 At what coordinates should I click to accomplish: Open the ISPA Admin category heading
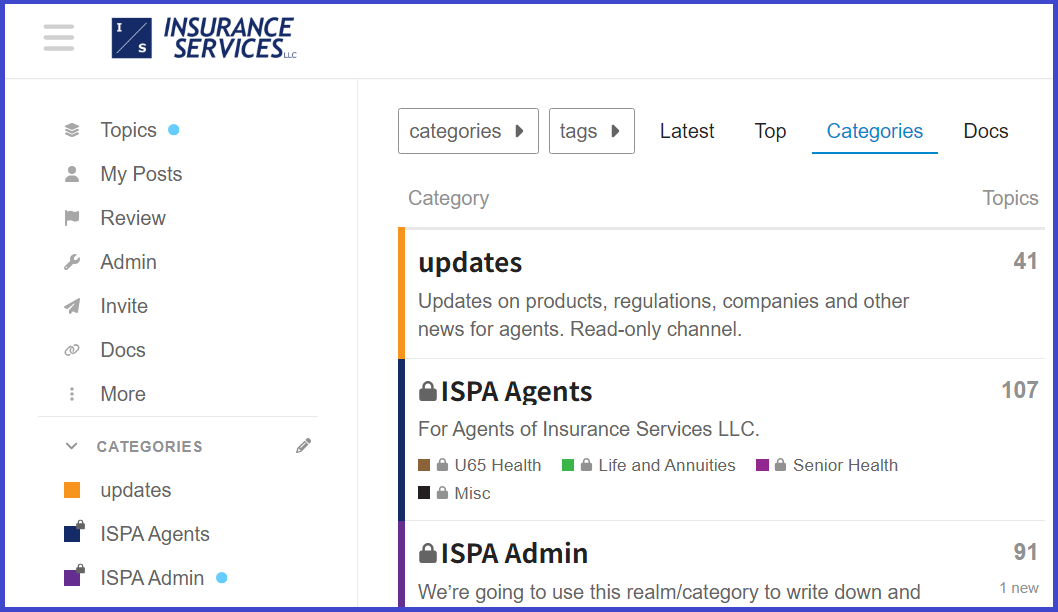coord(514,553)
